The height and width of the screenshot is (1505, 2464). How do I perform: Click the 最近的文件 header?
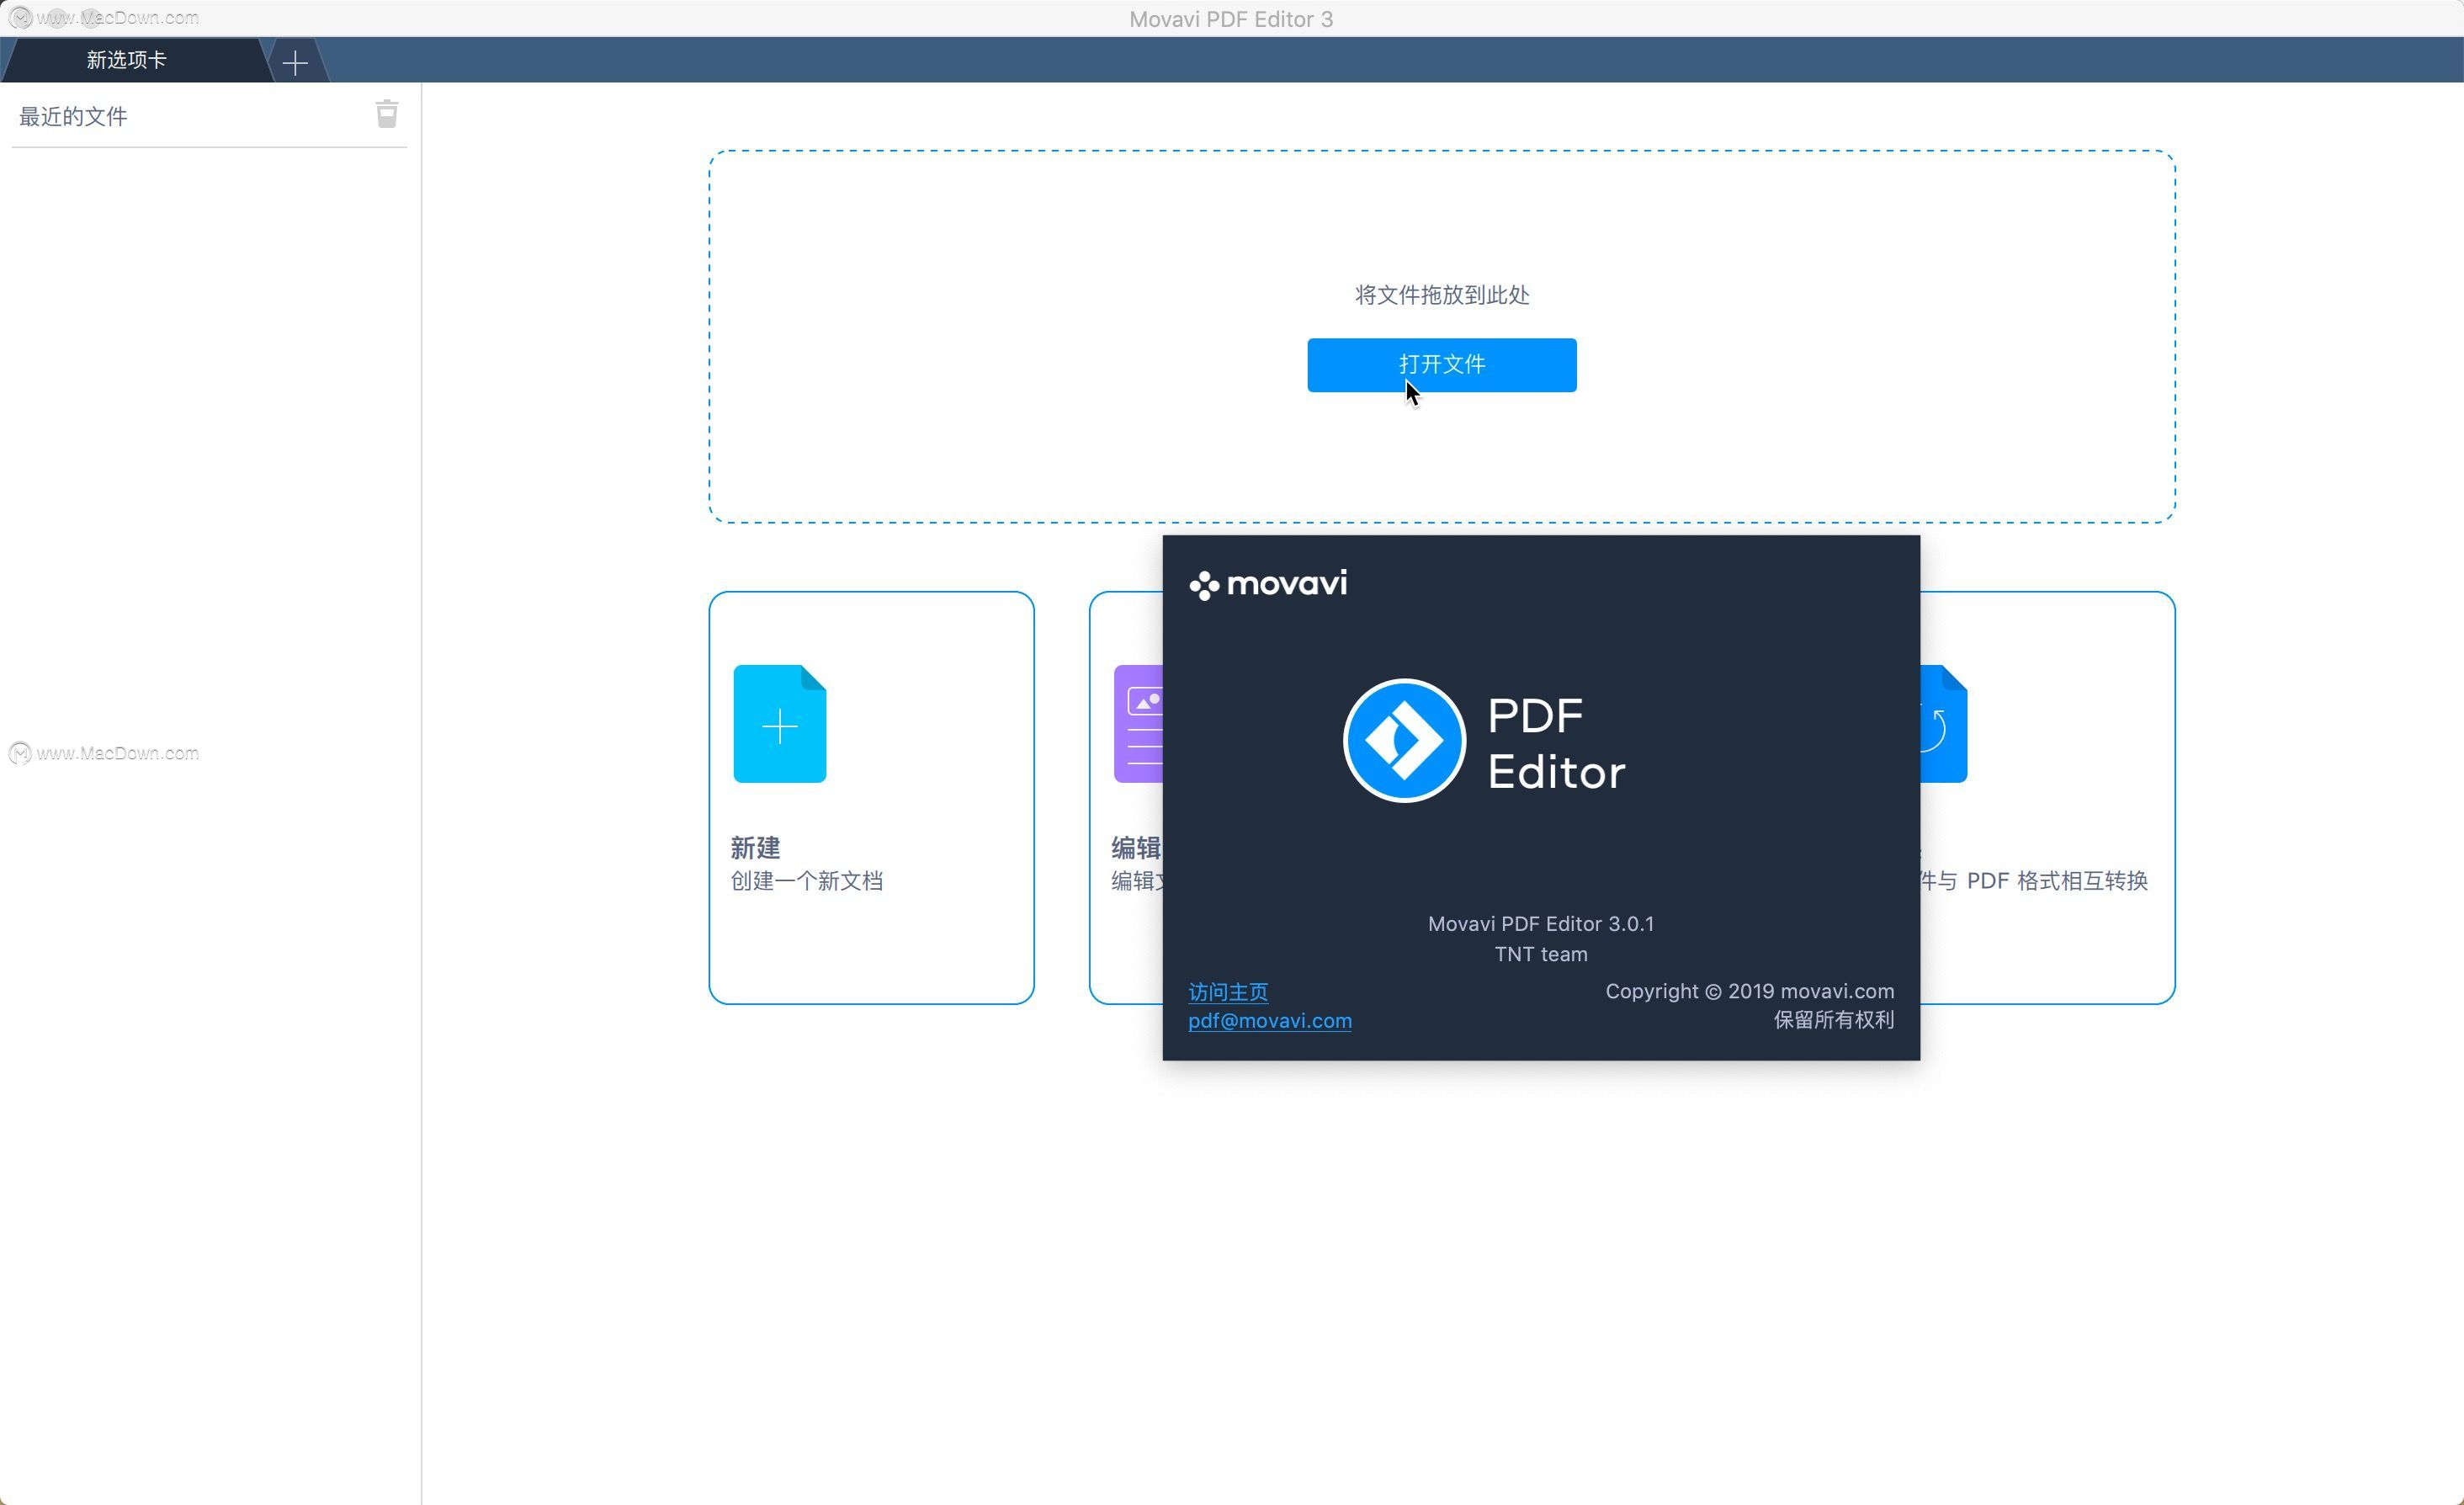pyautogui.click(x=73, y=117)
